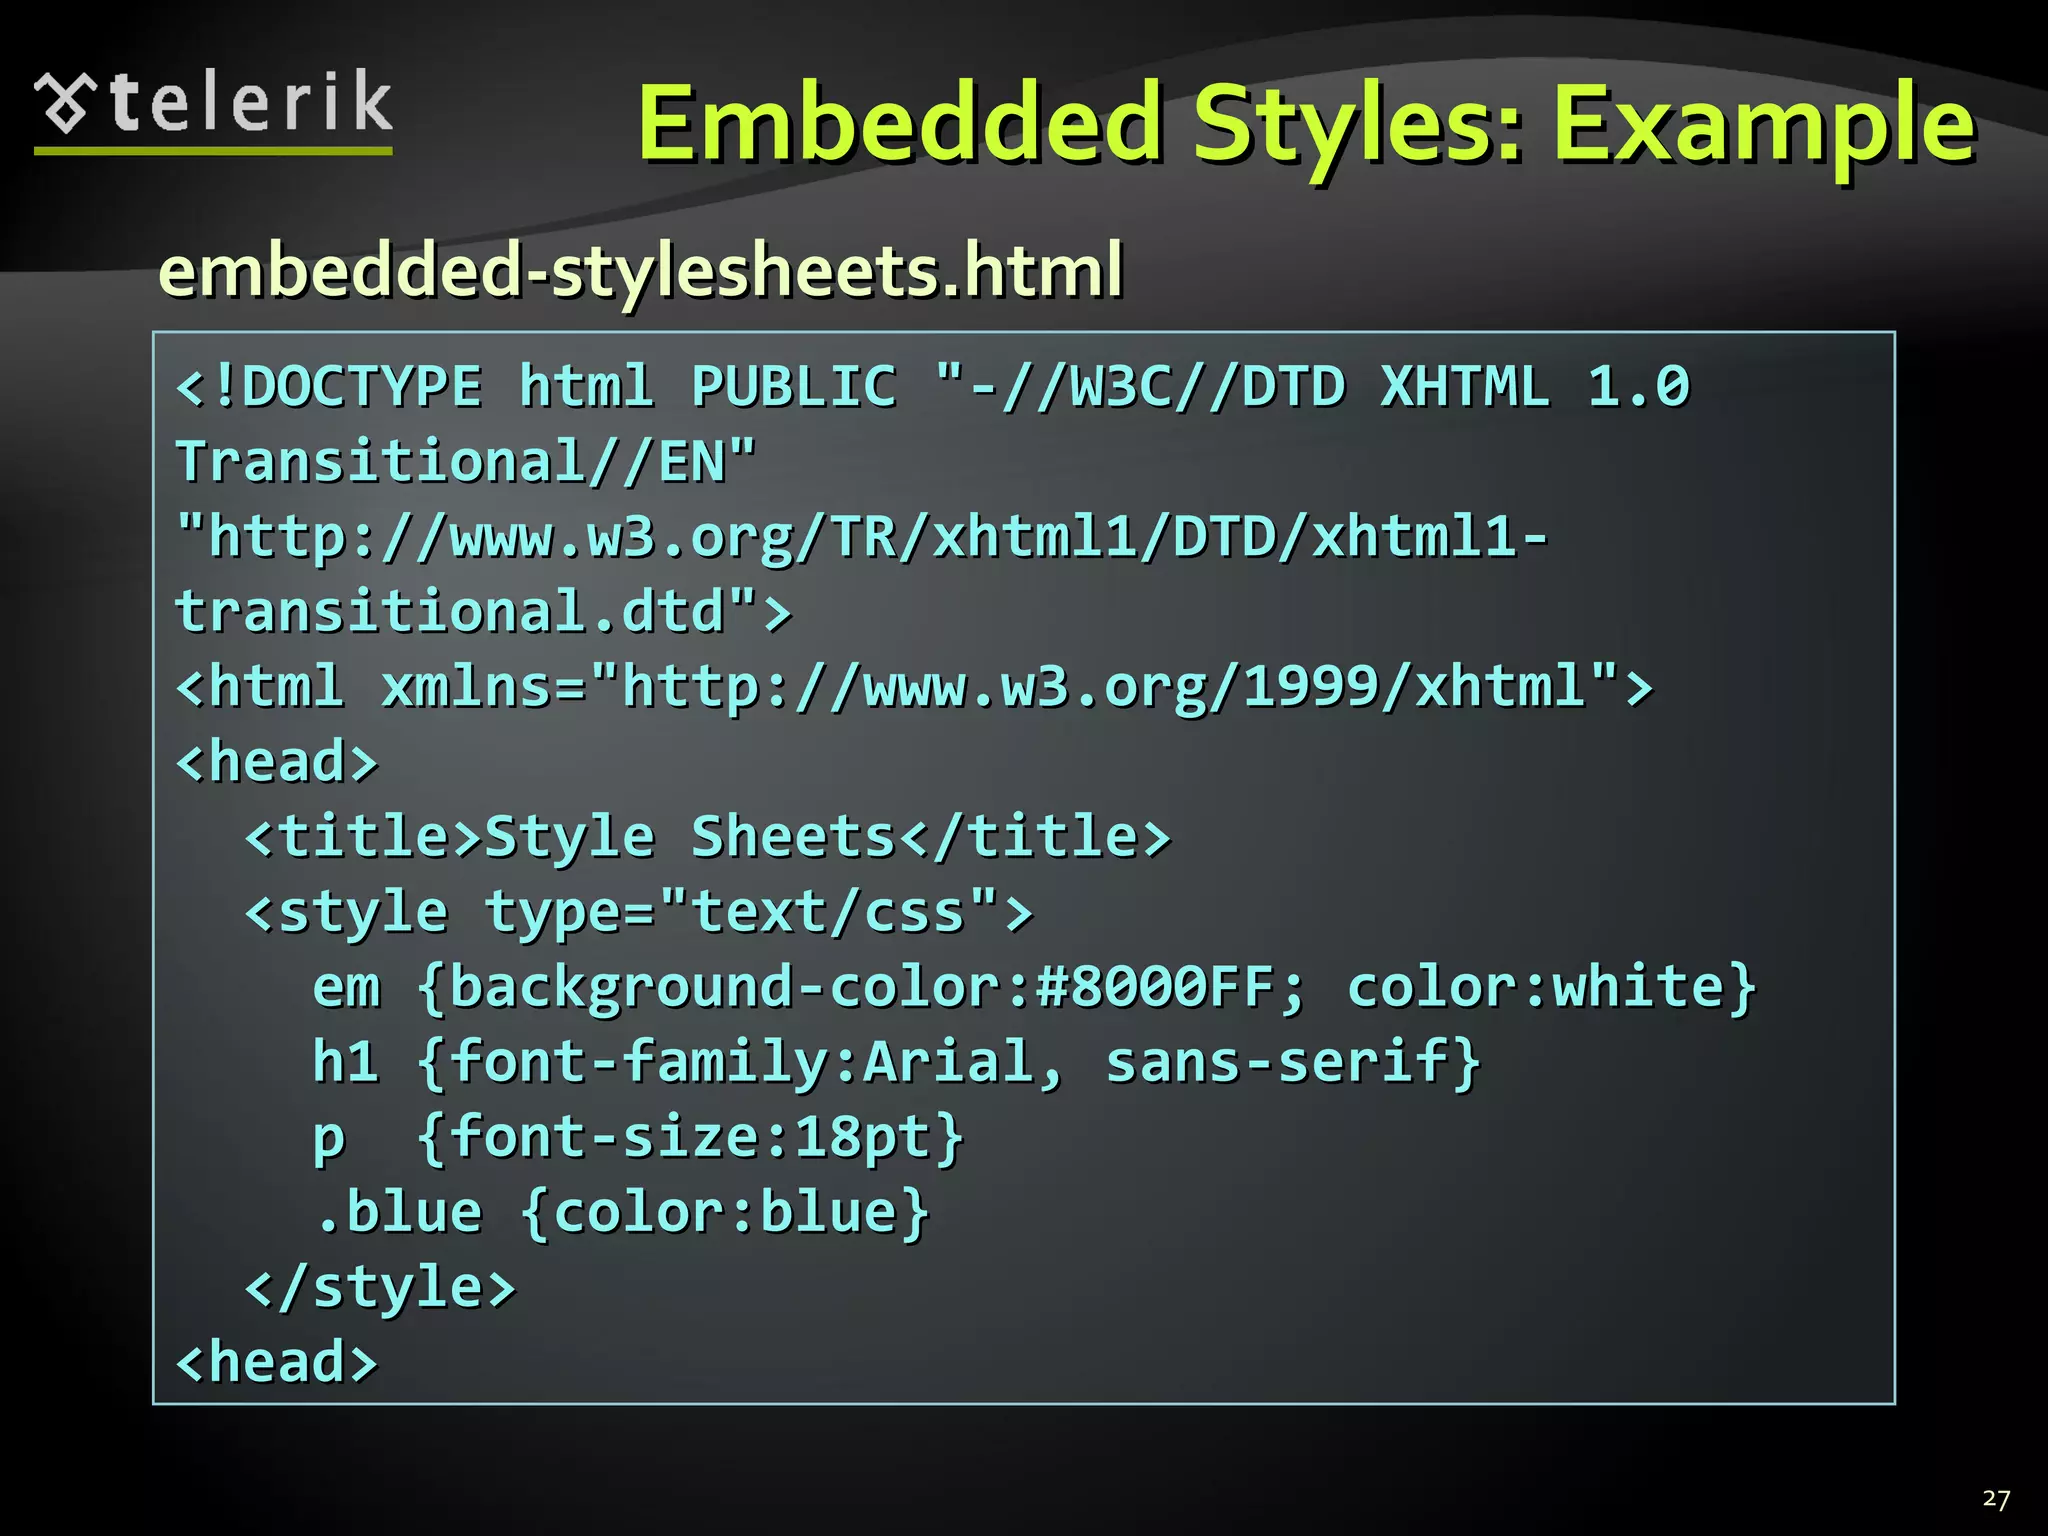The height and width of the screenshot is (1536, 2048).
Task: Click the embedded-stylesheets.html file name heading
Action: tap(640, 271)
